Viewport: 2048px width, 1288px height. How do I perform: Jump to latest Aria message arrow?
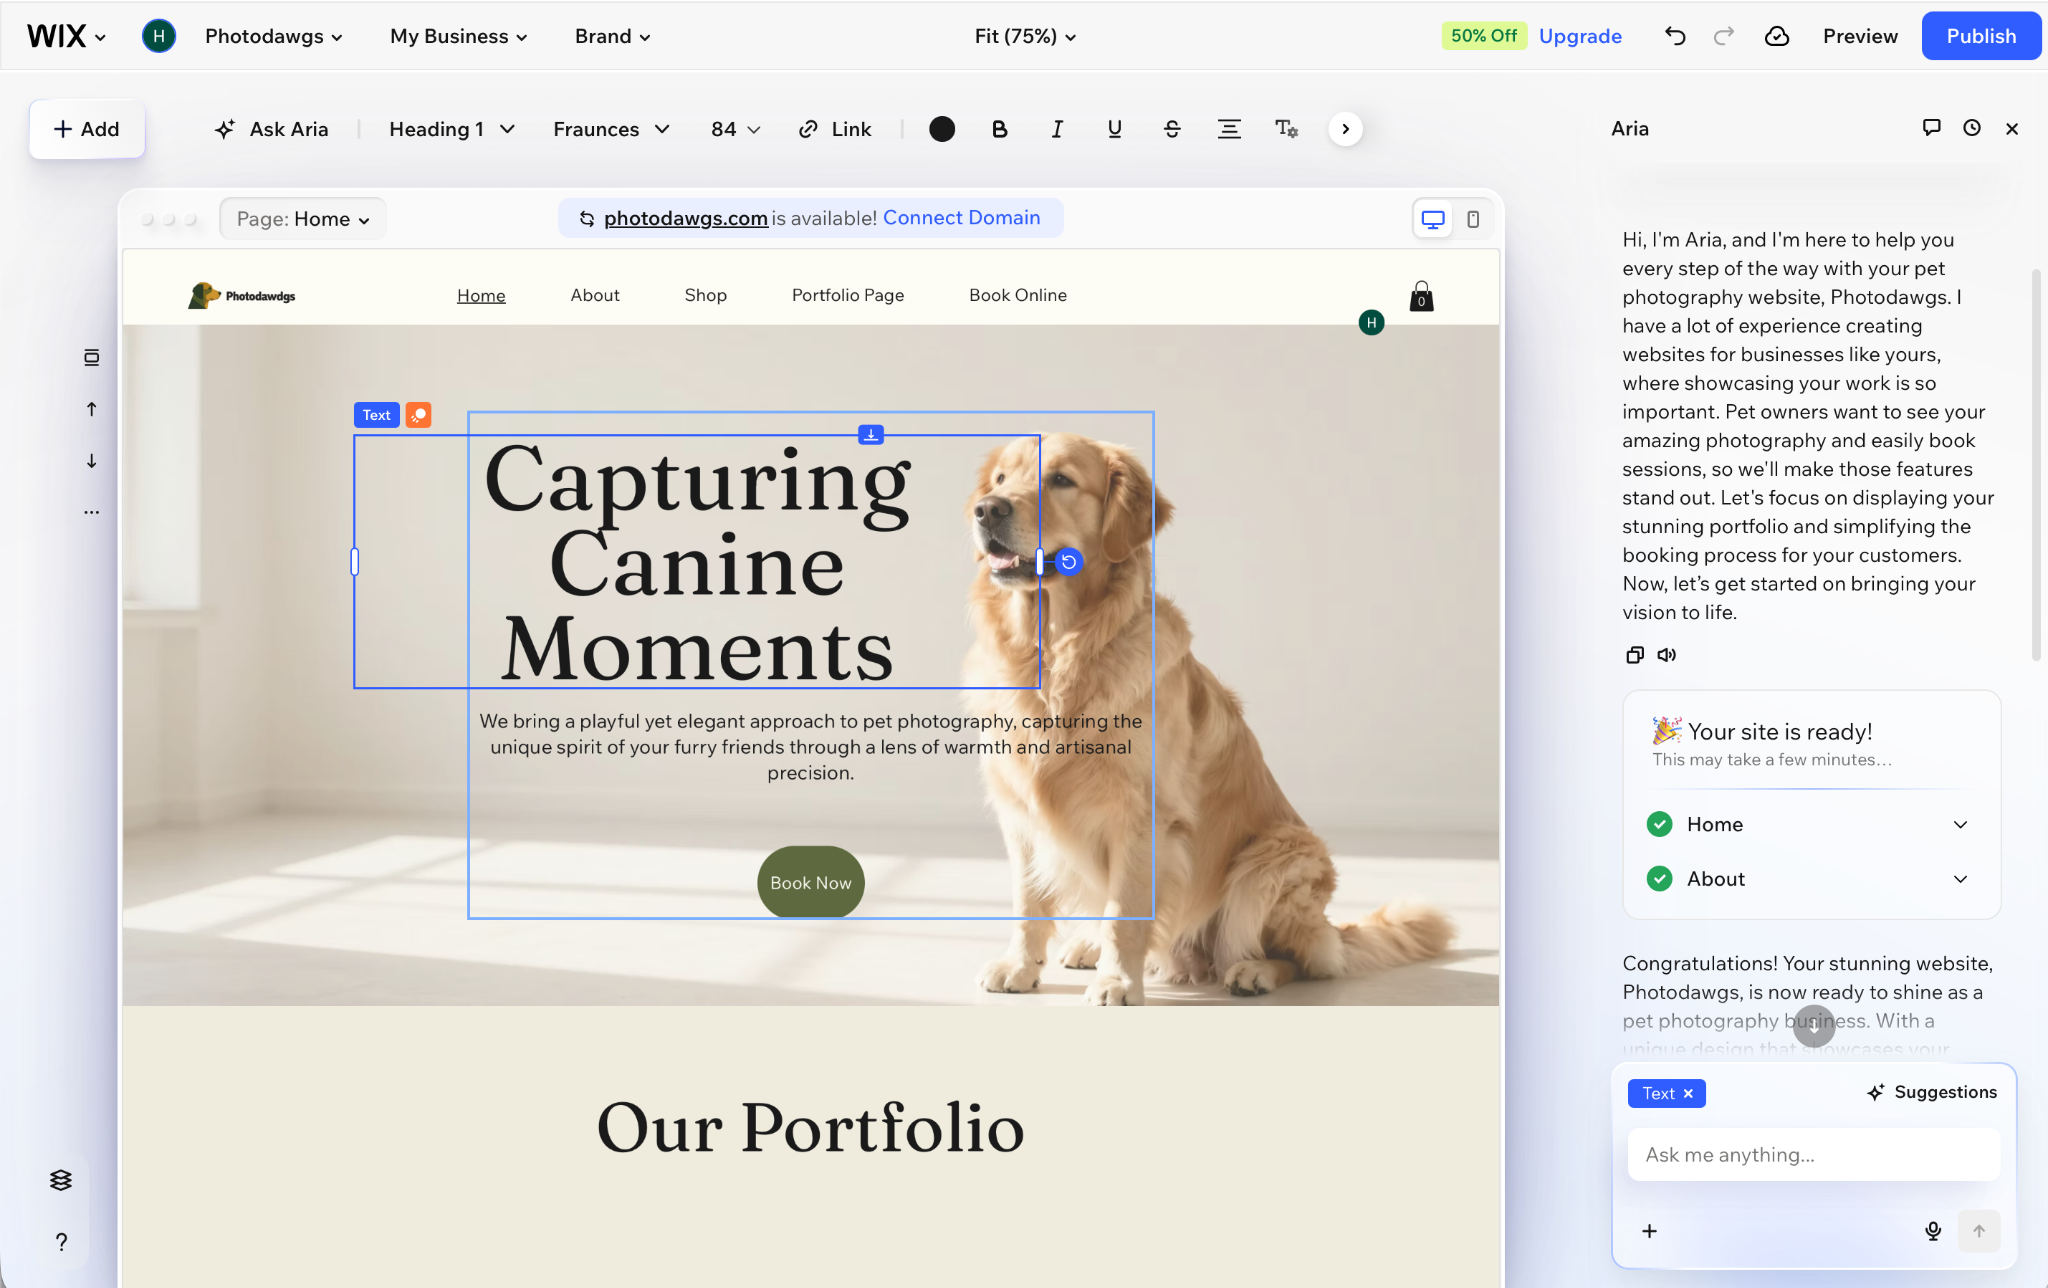1814,1026
